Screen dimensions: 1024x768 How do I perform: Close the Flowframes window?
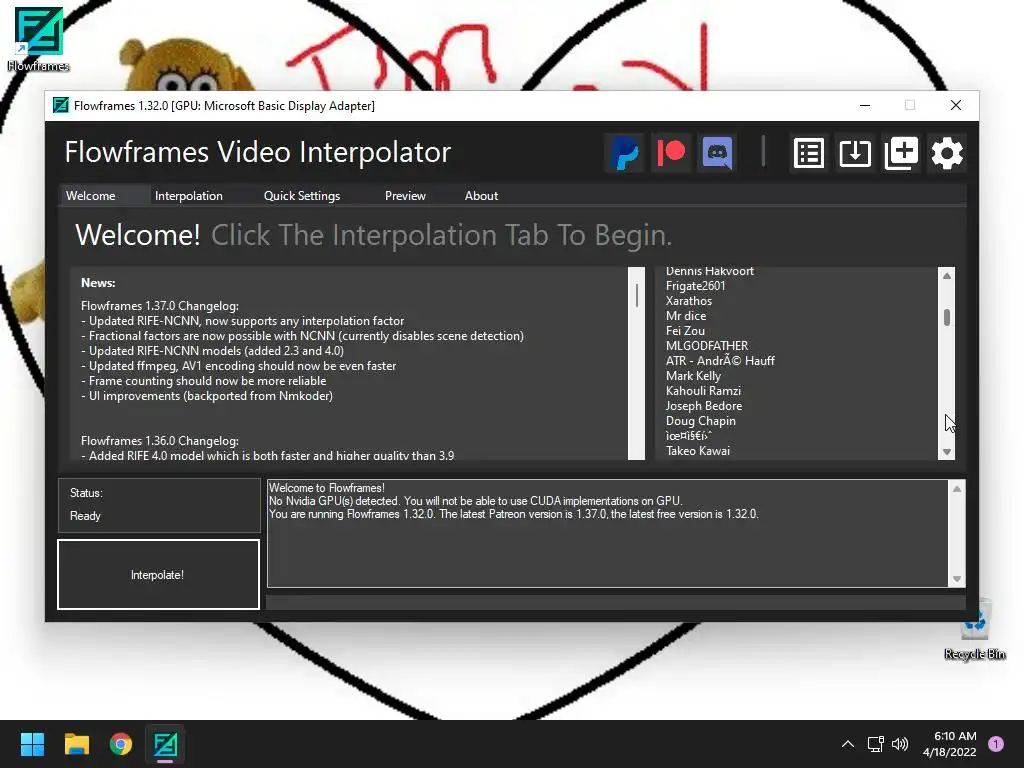955,105
